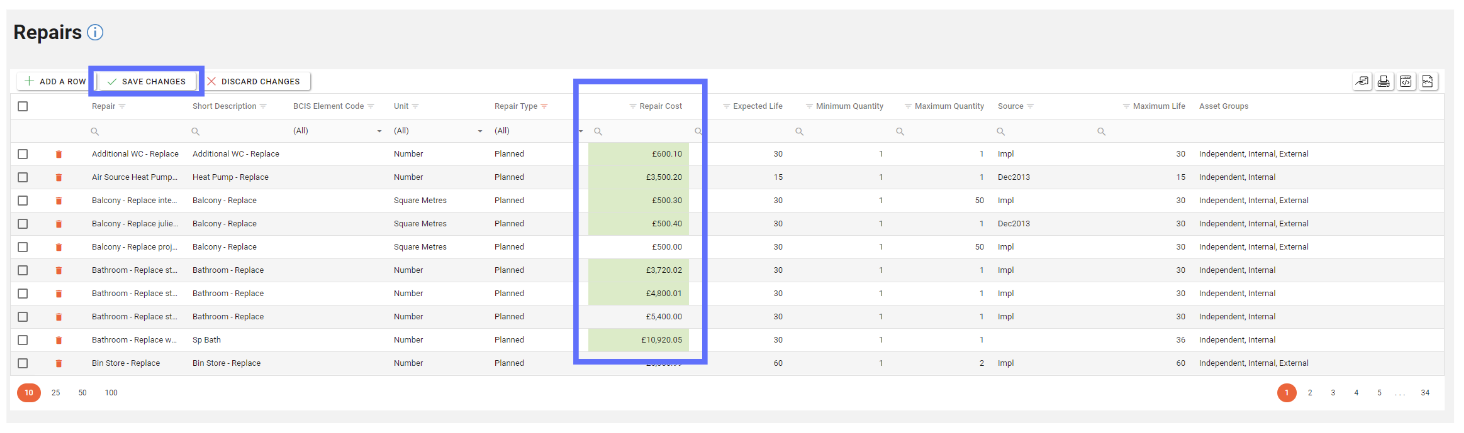Select the Bin Store - Replace row checkbox

tap(23, 363)
